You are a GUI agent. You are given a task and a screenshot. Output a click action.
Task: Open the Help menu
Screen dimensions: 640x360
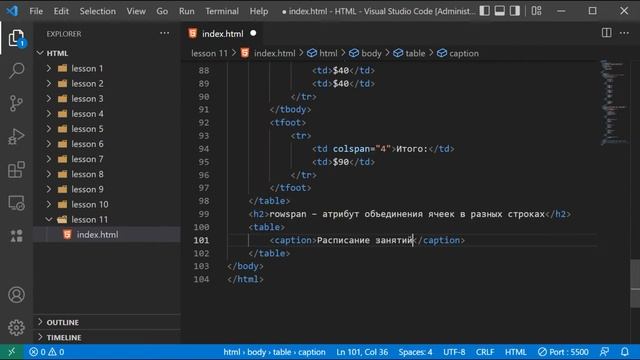(259, 11)
